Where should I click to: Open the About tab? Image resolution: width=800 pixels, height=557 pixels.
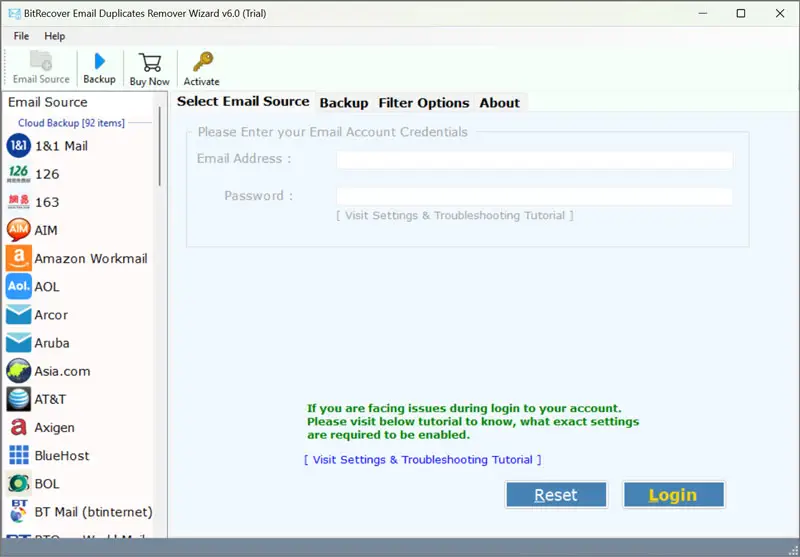coord(499,103)
